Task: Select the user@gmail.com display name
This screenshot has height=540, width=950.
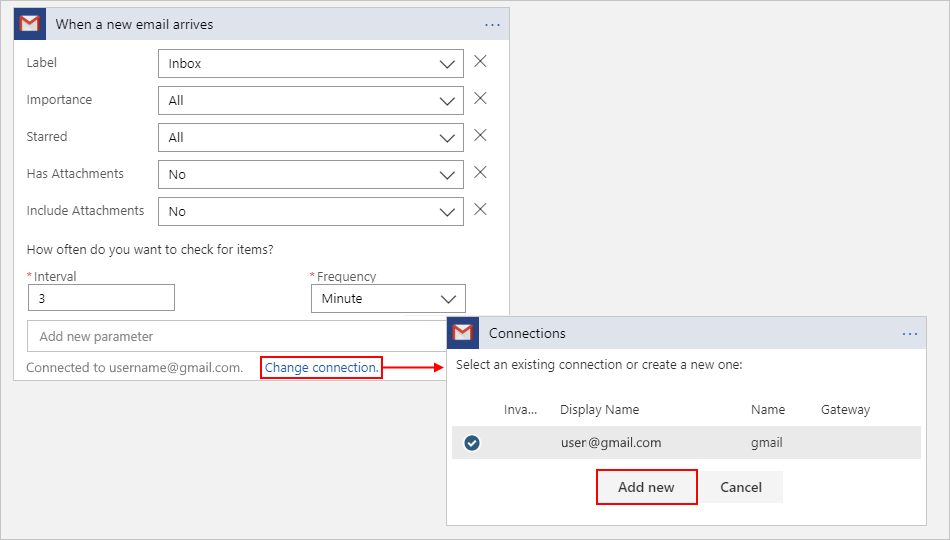Action: tap(611, 443)
